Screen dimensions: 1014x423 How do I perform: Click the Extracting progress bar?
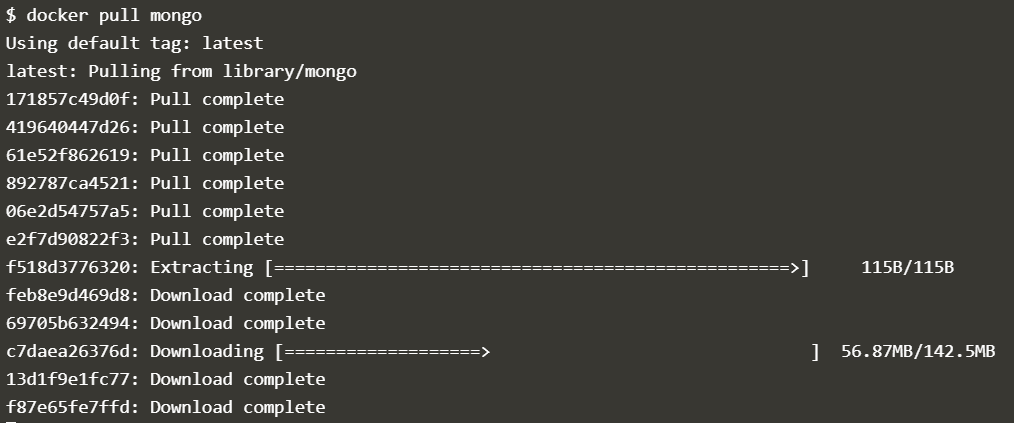[537, 267]
